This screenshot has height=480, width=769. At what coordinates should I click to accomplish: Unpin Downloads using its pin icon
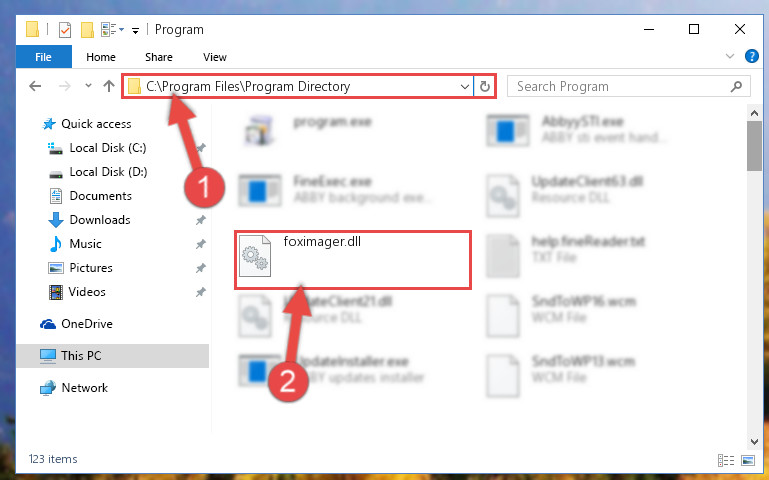pyautogui.click(x=201, y=220)
